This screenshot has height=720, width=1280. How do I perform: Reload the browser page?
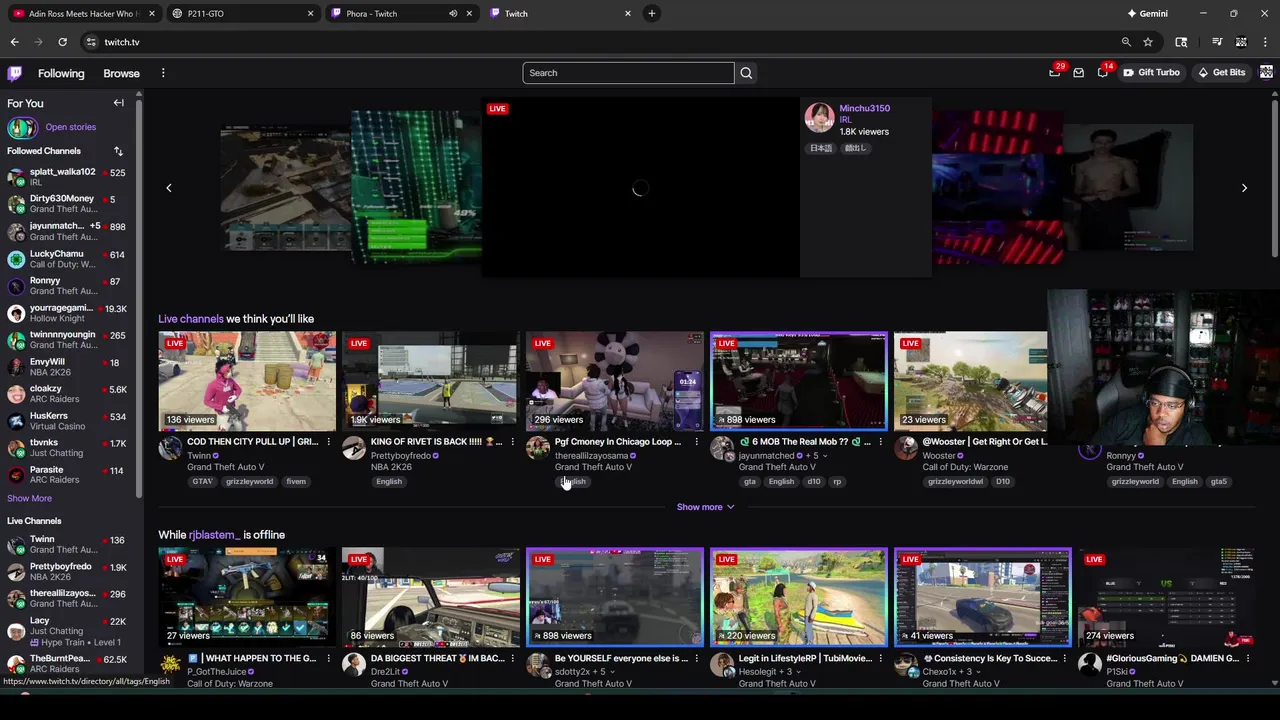point(62,42)
